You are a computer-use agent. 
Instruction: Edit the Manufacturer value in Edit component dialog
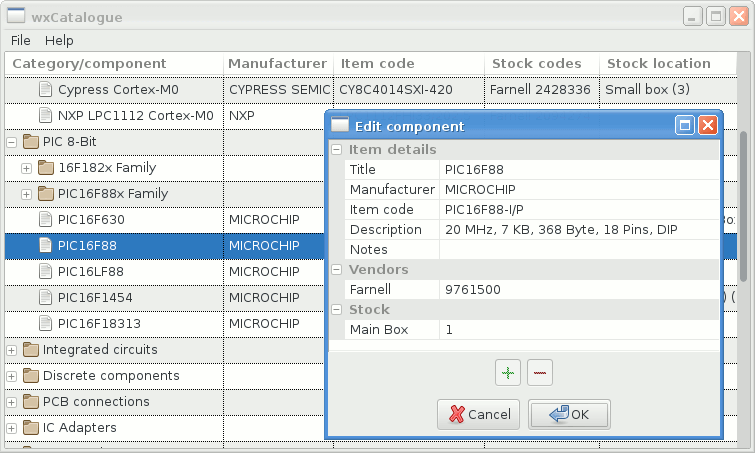click(579, 190)
